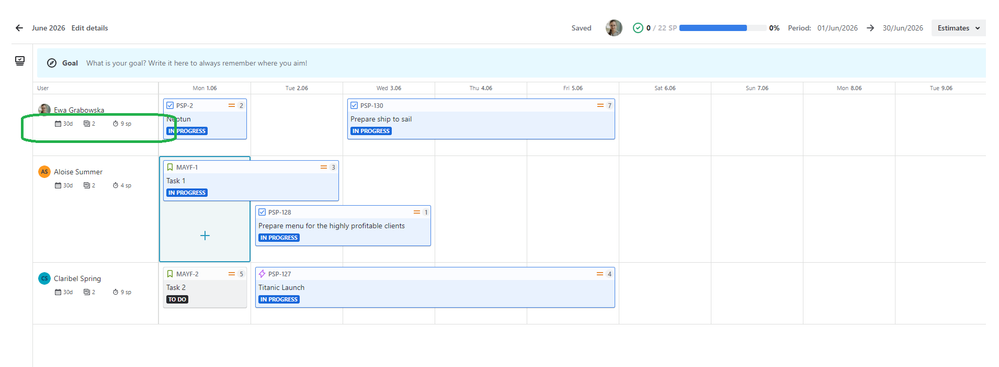Image resolution: width=999 pixels, height=367 pixels.
Task: Open the MAYF-1 Task 1 card
Action: 250,180
